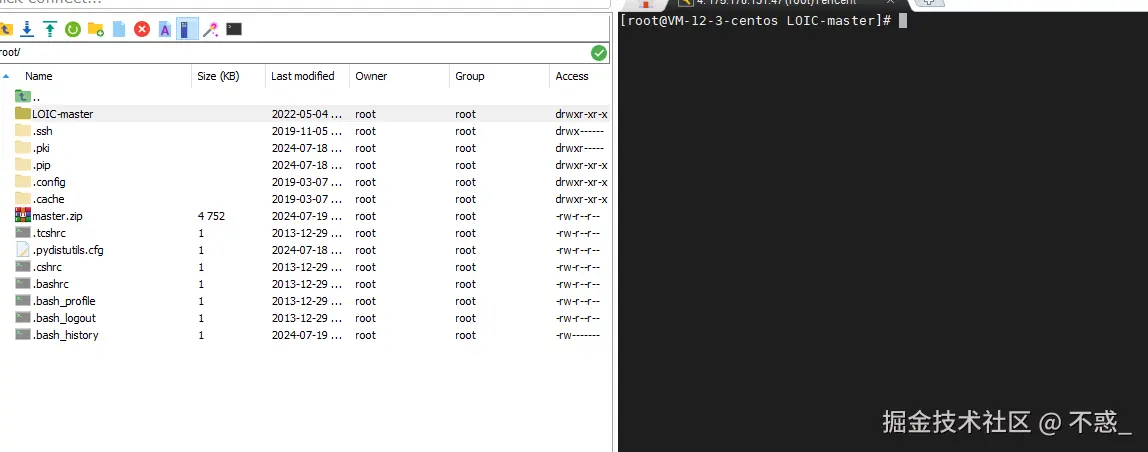Click the .ssh folder icon
The image size is (1148, 452).
click(x=23, y=131)
